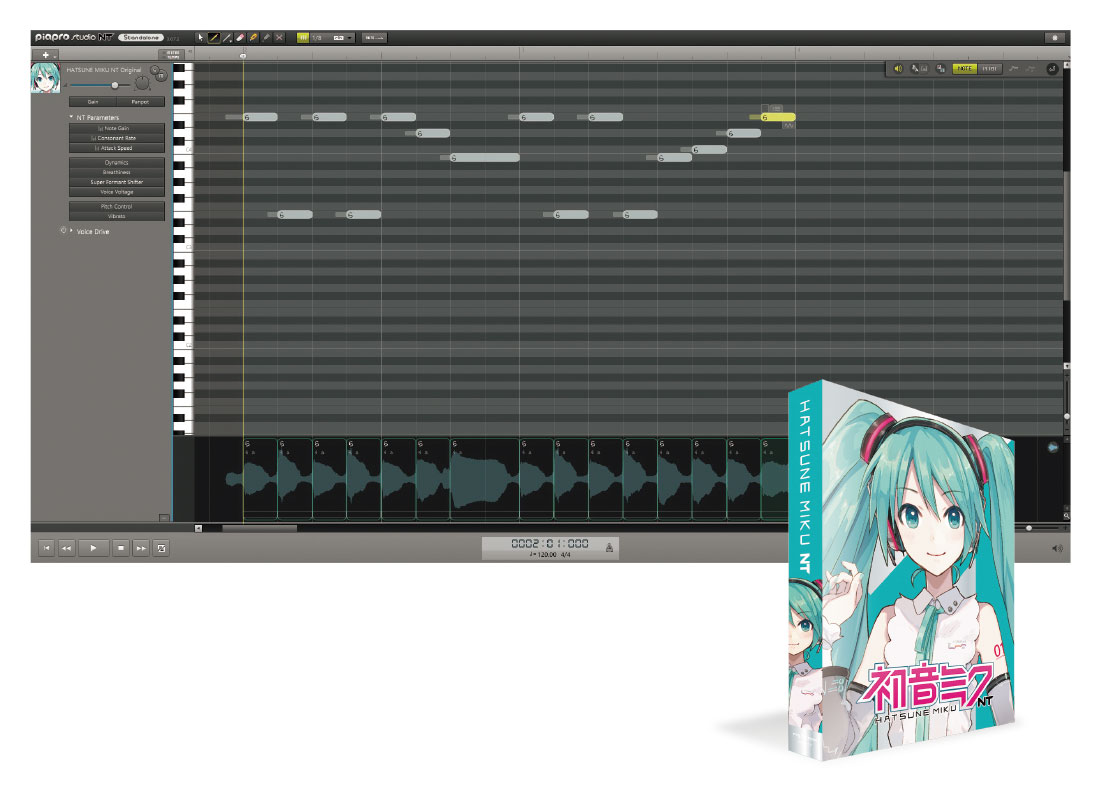Collapse the left panel with minus button

(164, 518)
